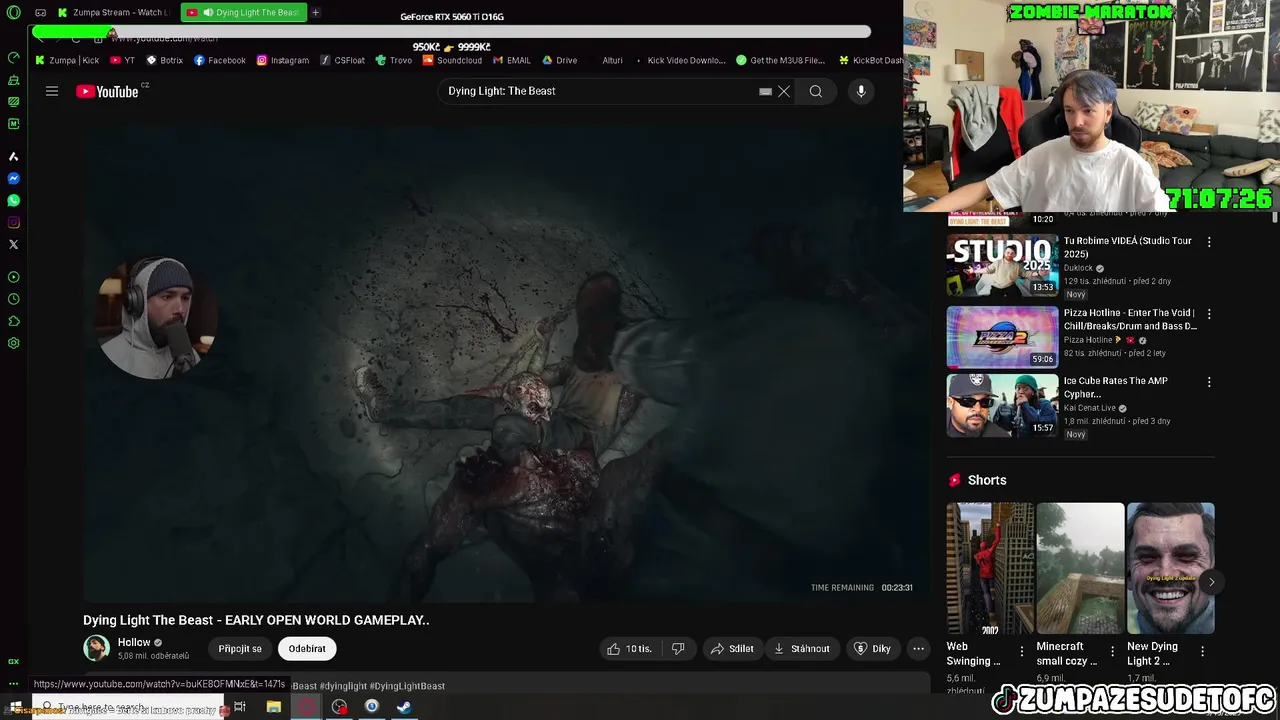Open Hollow's channel avatar
Image resolution: width=1280 pixels, height=720 pixels.
click(x=96, y=648)
